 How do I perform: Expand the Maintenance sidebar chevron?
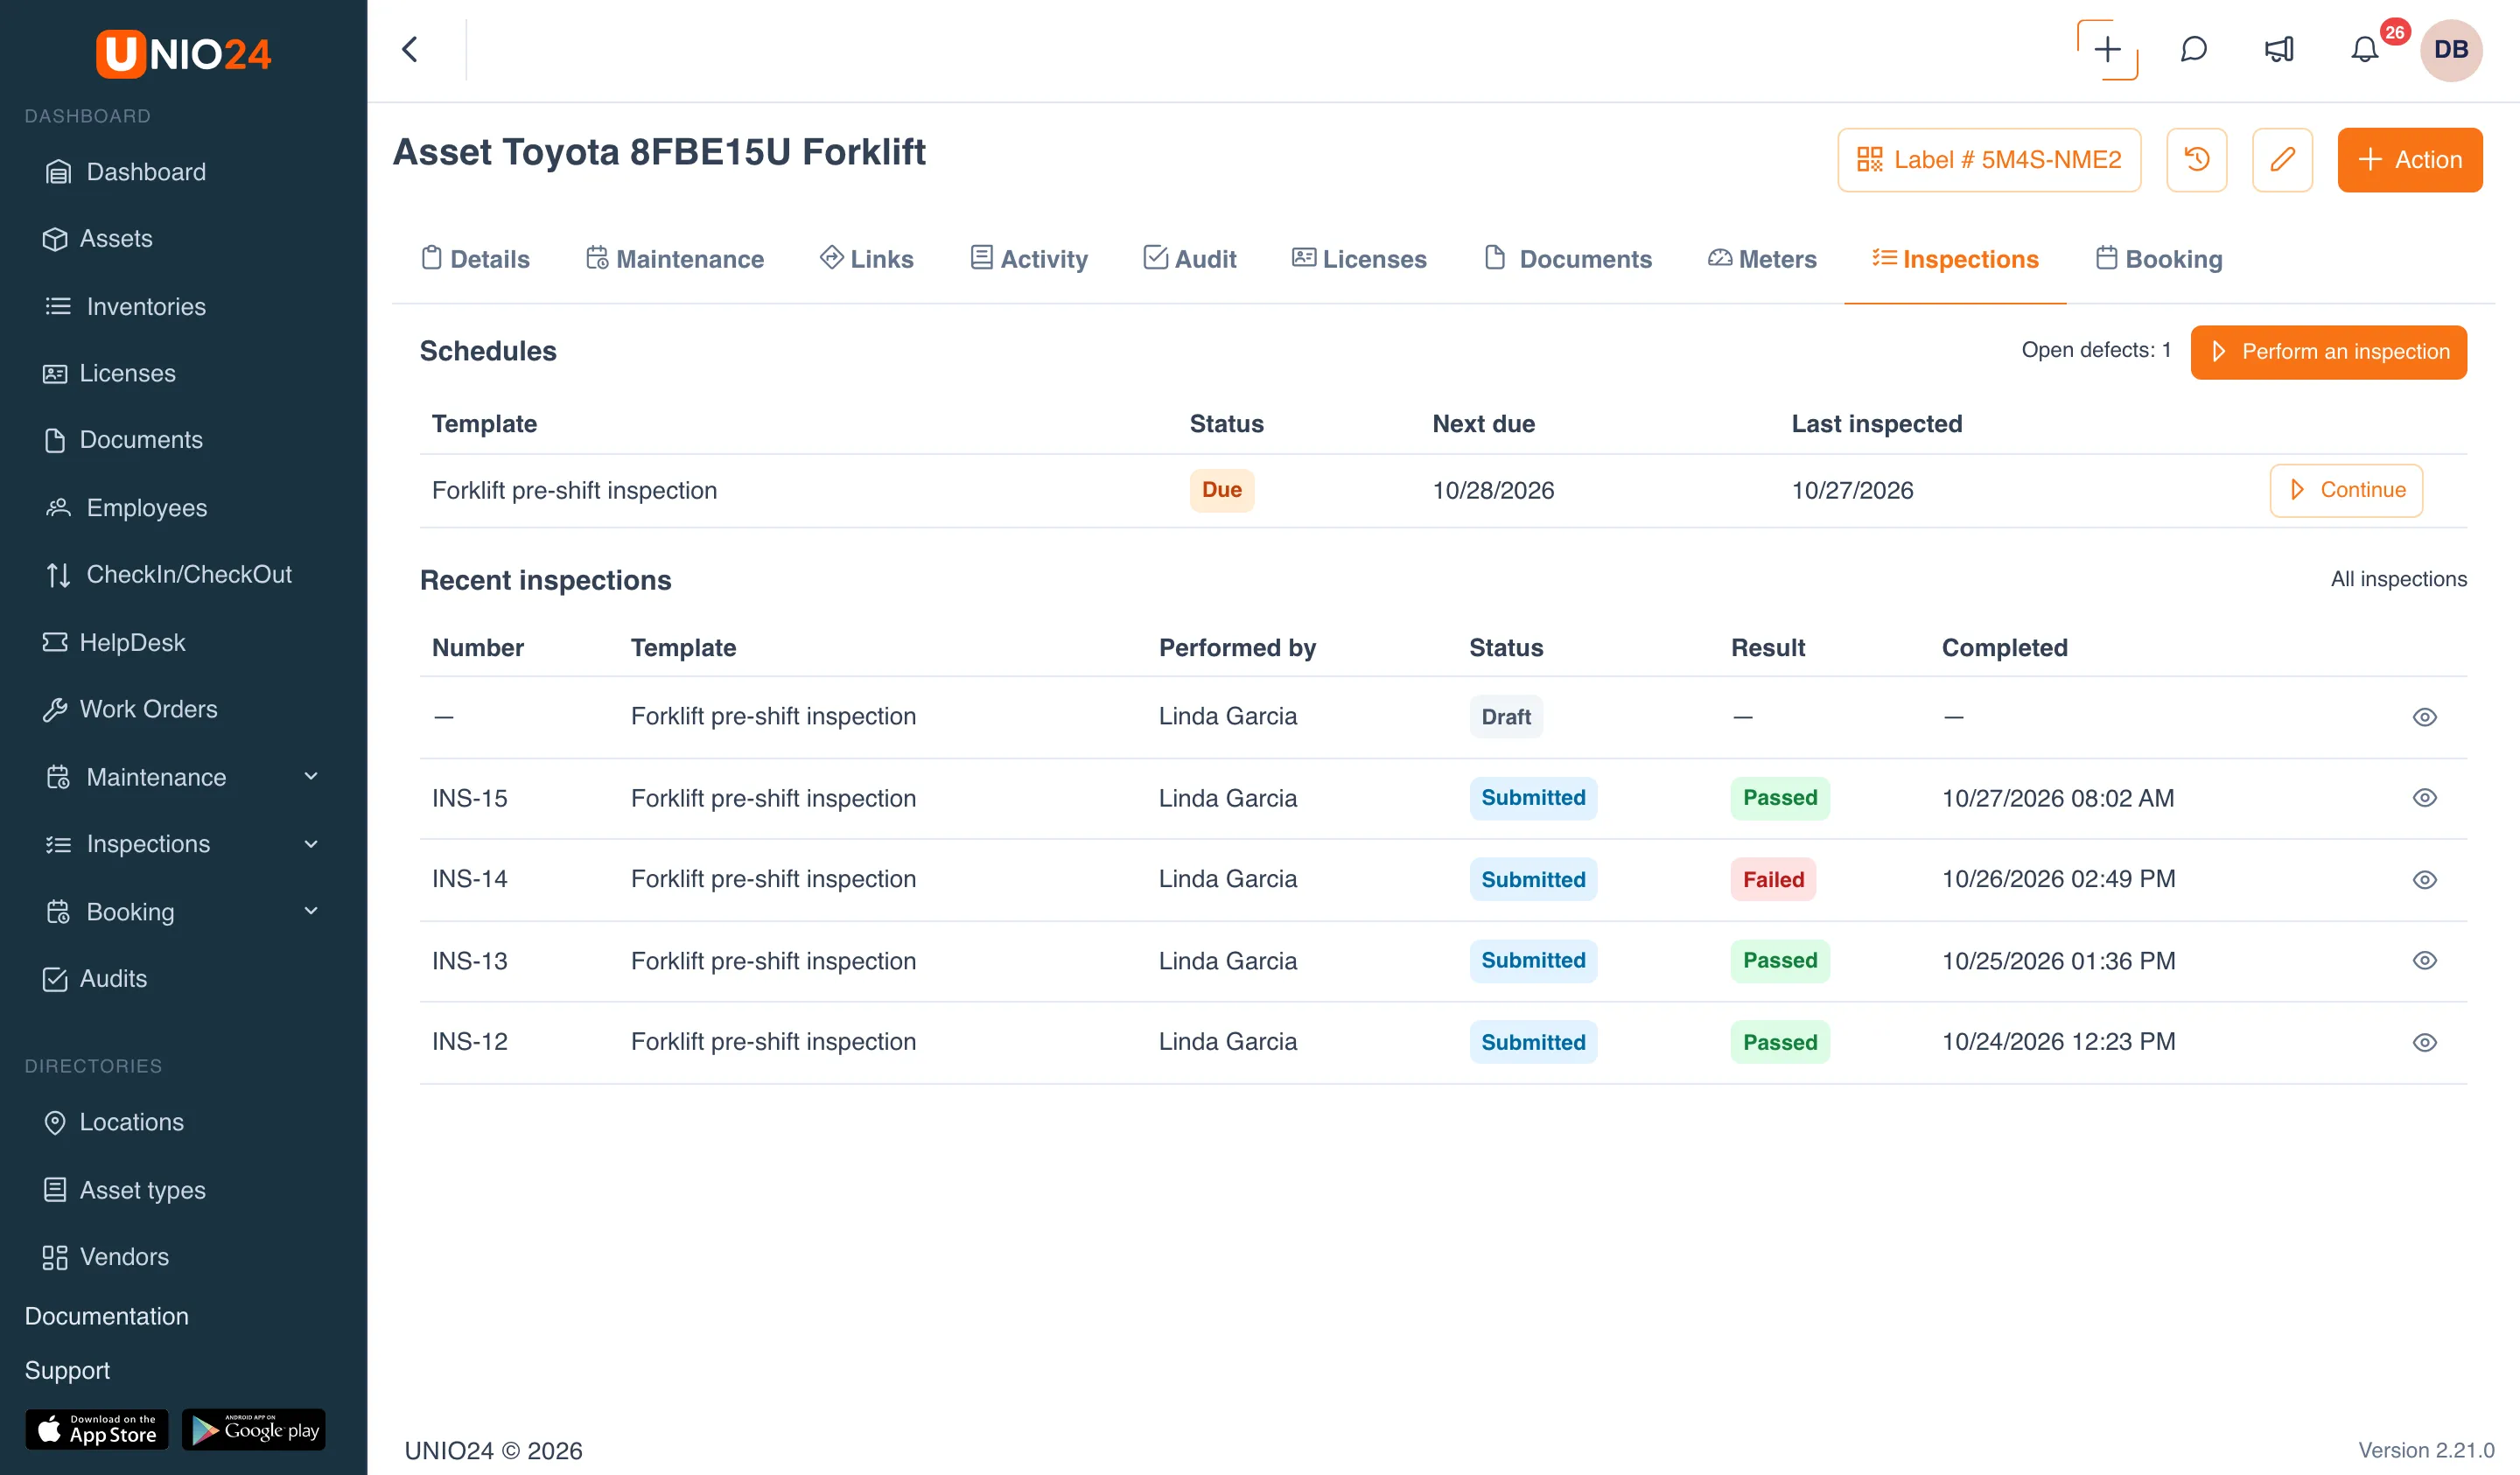tap(311, 776)
